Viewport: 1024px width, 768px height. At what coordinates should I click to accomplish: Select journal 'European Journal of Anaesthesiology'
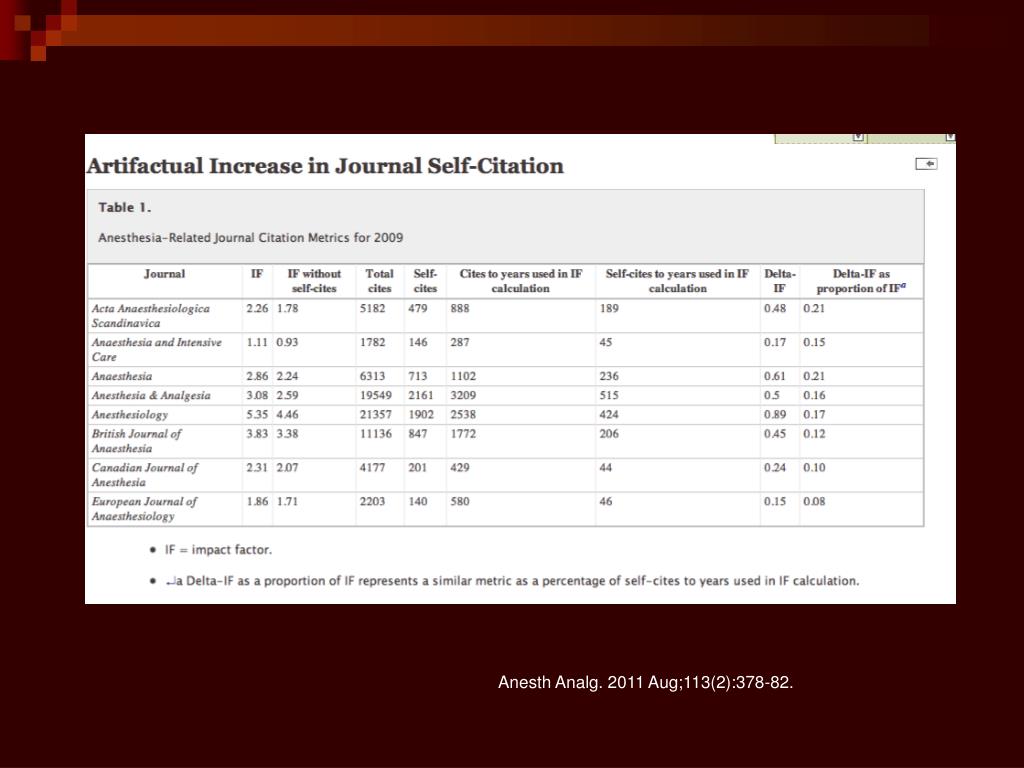(144, 509)
